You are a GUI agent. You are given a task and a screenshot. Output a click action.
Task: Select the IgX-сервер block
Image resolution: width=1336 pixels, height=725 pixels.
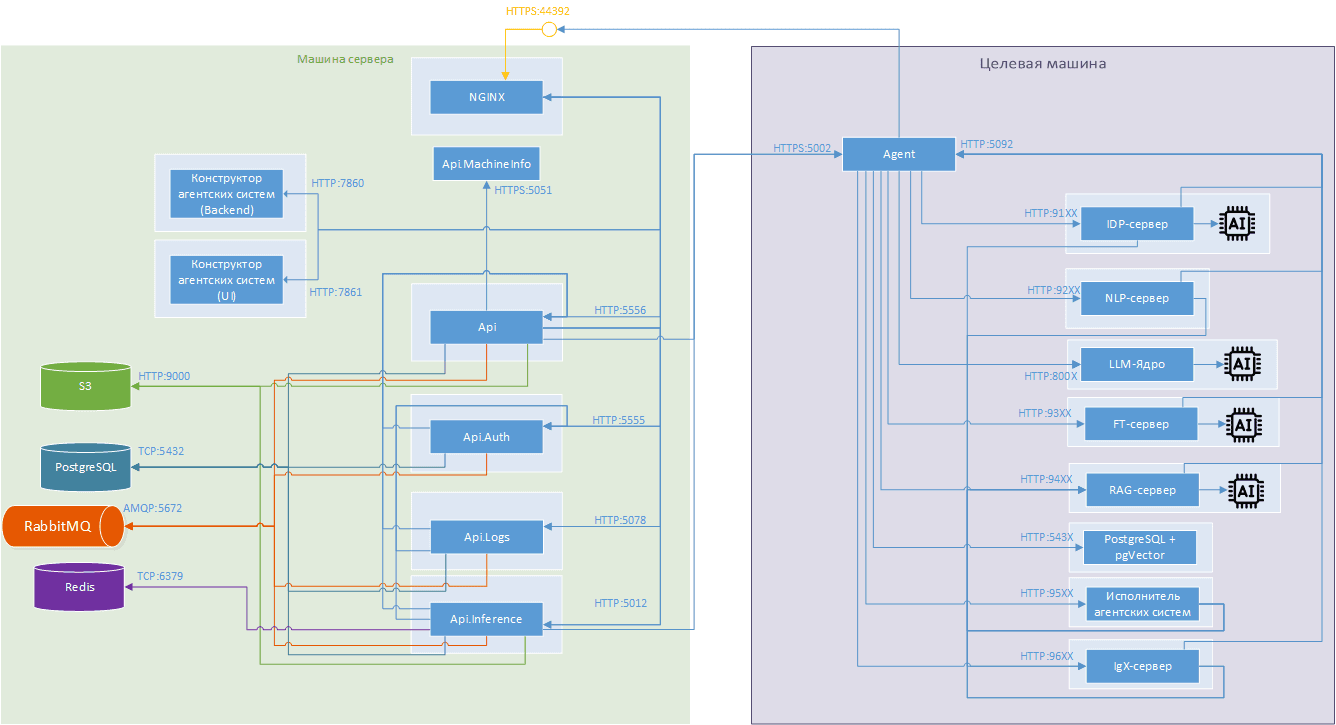coord(1141,665)
